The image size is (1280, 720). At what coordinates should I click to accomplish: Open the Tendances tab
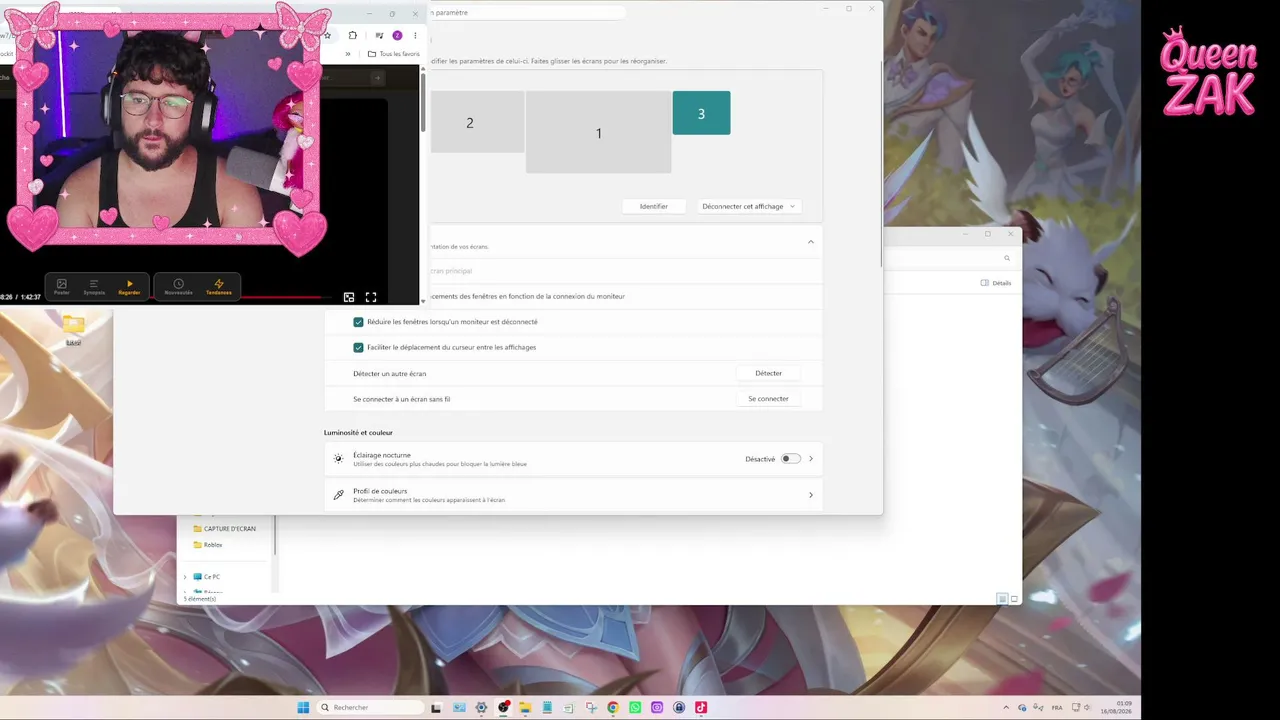[219, 287]
